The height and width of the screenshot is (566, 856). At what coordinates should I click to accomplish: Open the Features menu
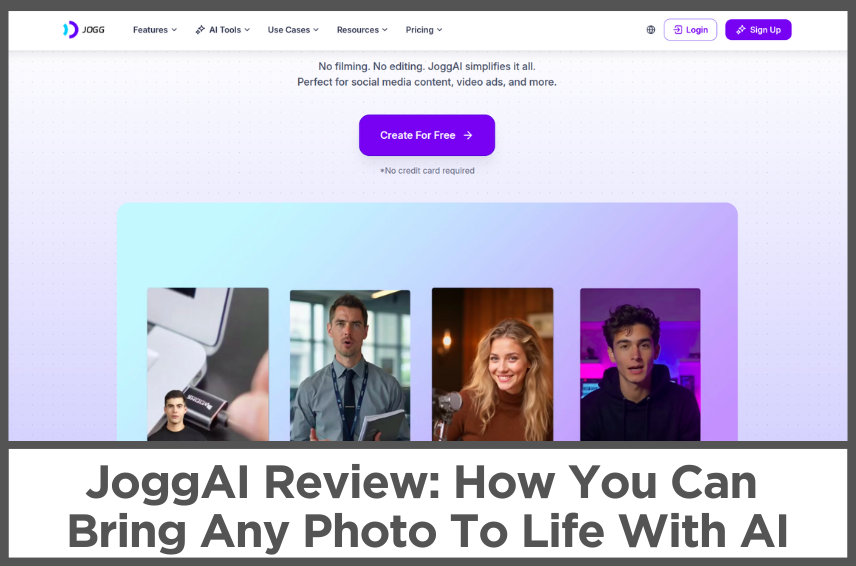pyautogui.click(x=155, y=29)
